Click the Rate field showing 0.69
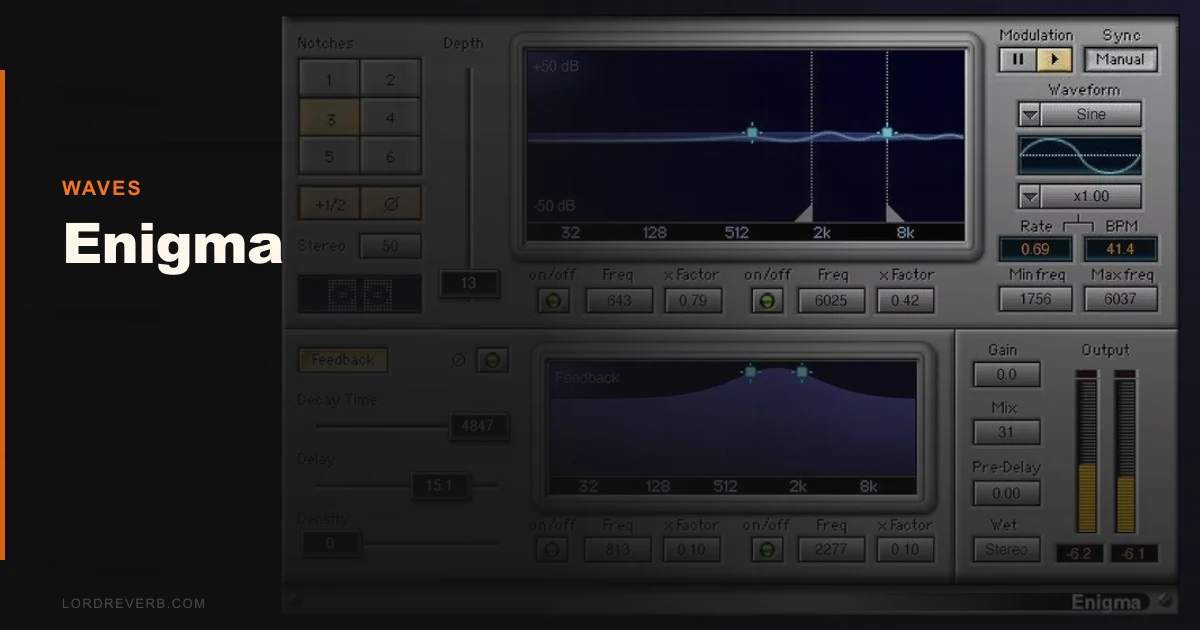1200x630 pixels. (1035, 249)
